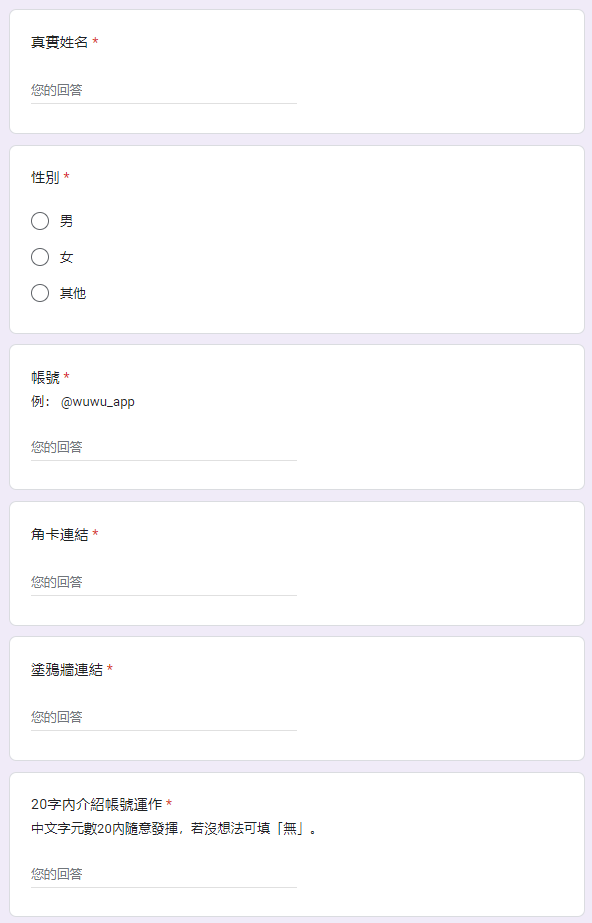This screenshot has height=923, width=592.
Task: Click the @wuwu_app example text
Action: coord(98,402)
